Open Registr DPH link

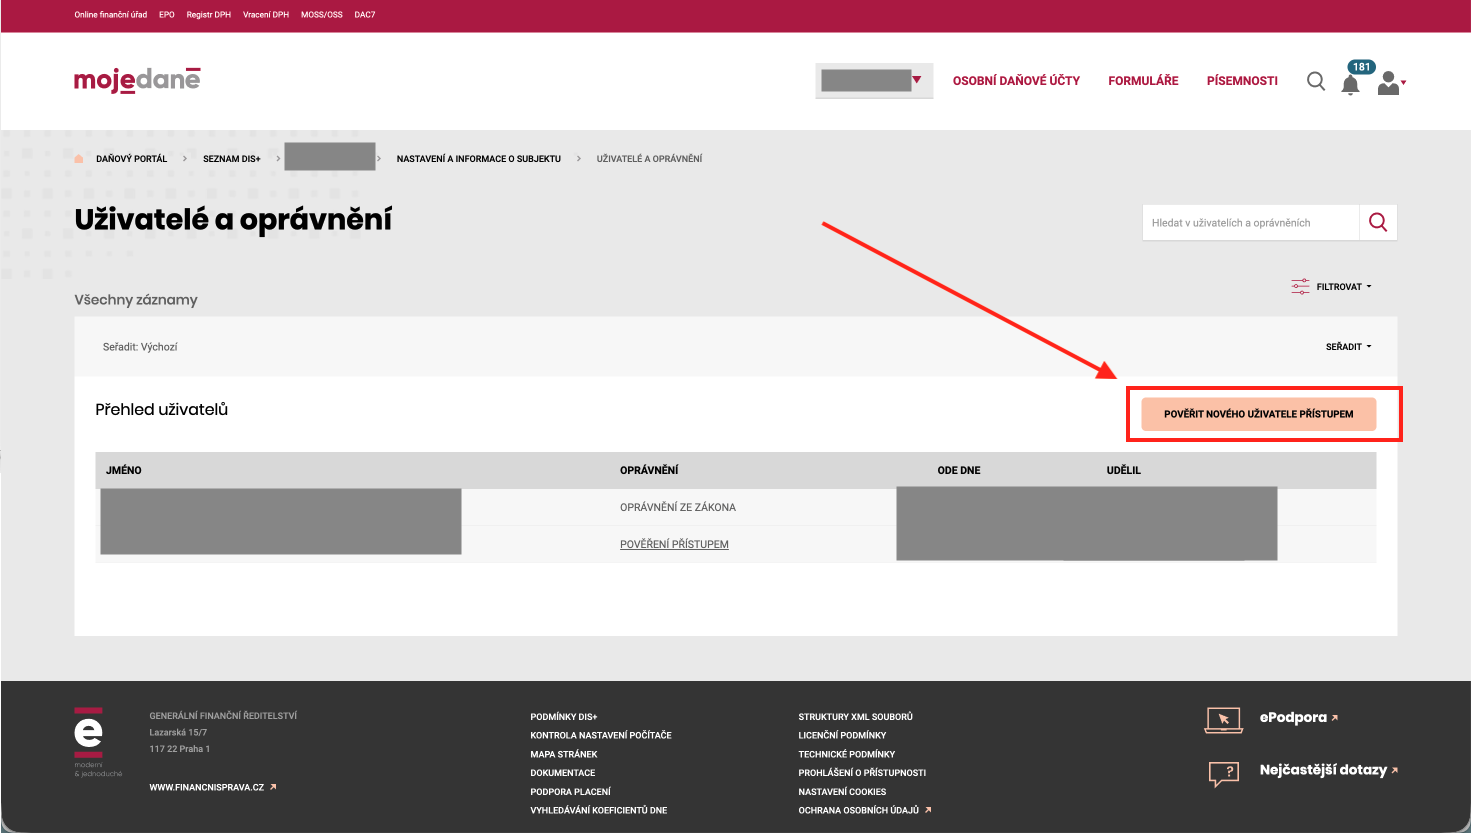tap(209, 15)
